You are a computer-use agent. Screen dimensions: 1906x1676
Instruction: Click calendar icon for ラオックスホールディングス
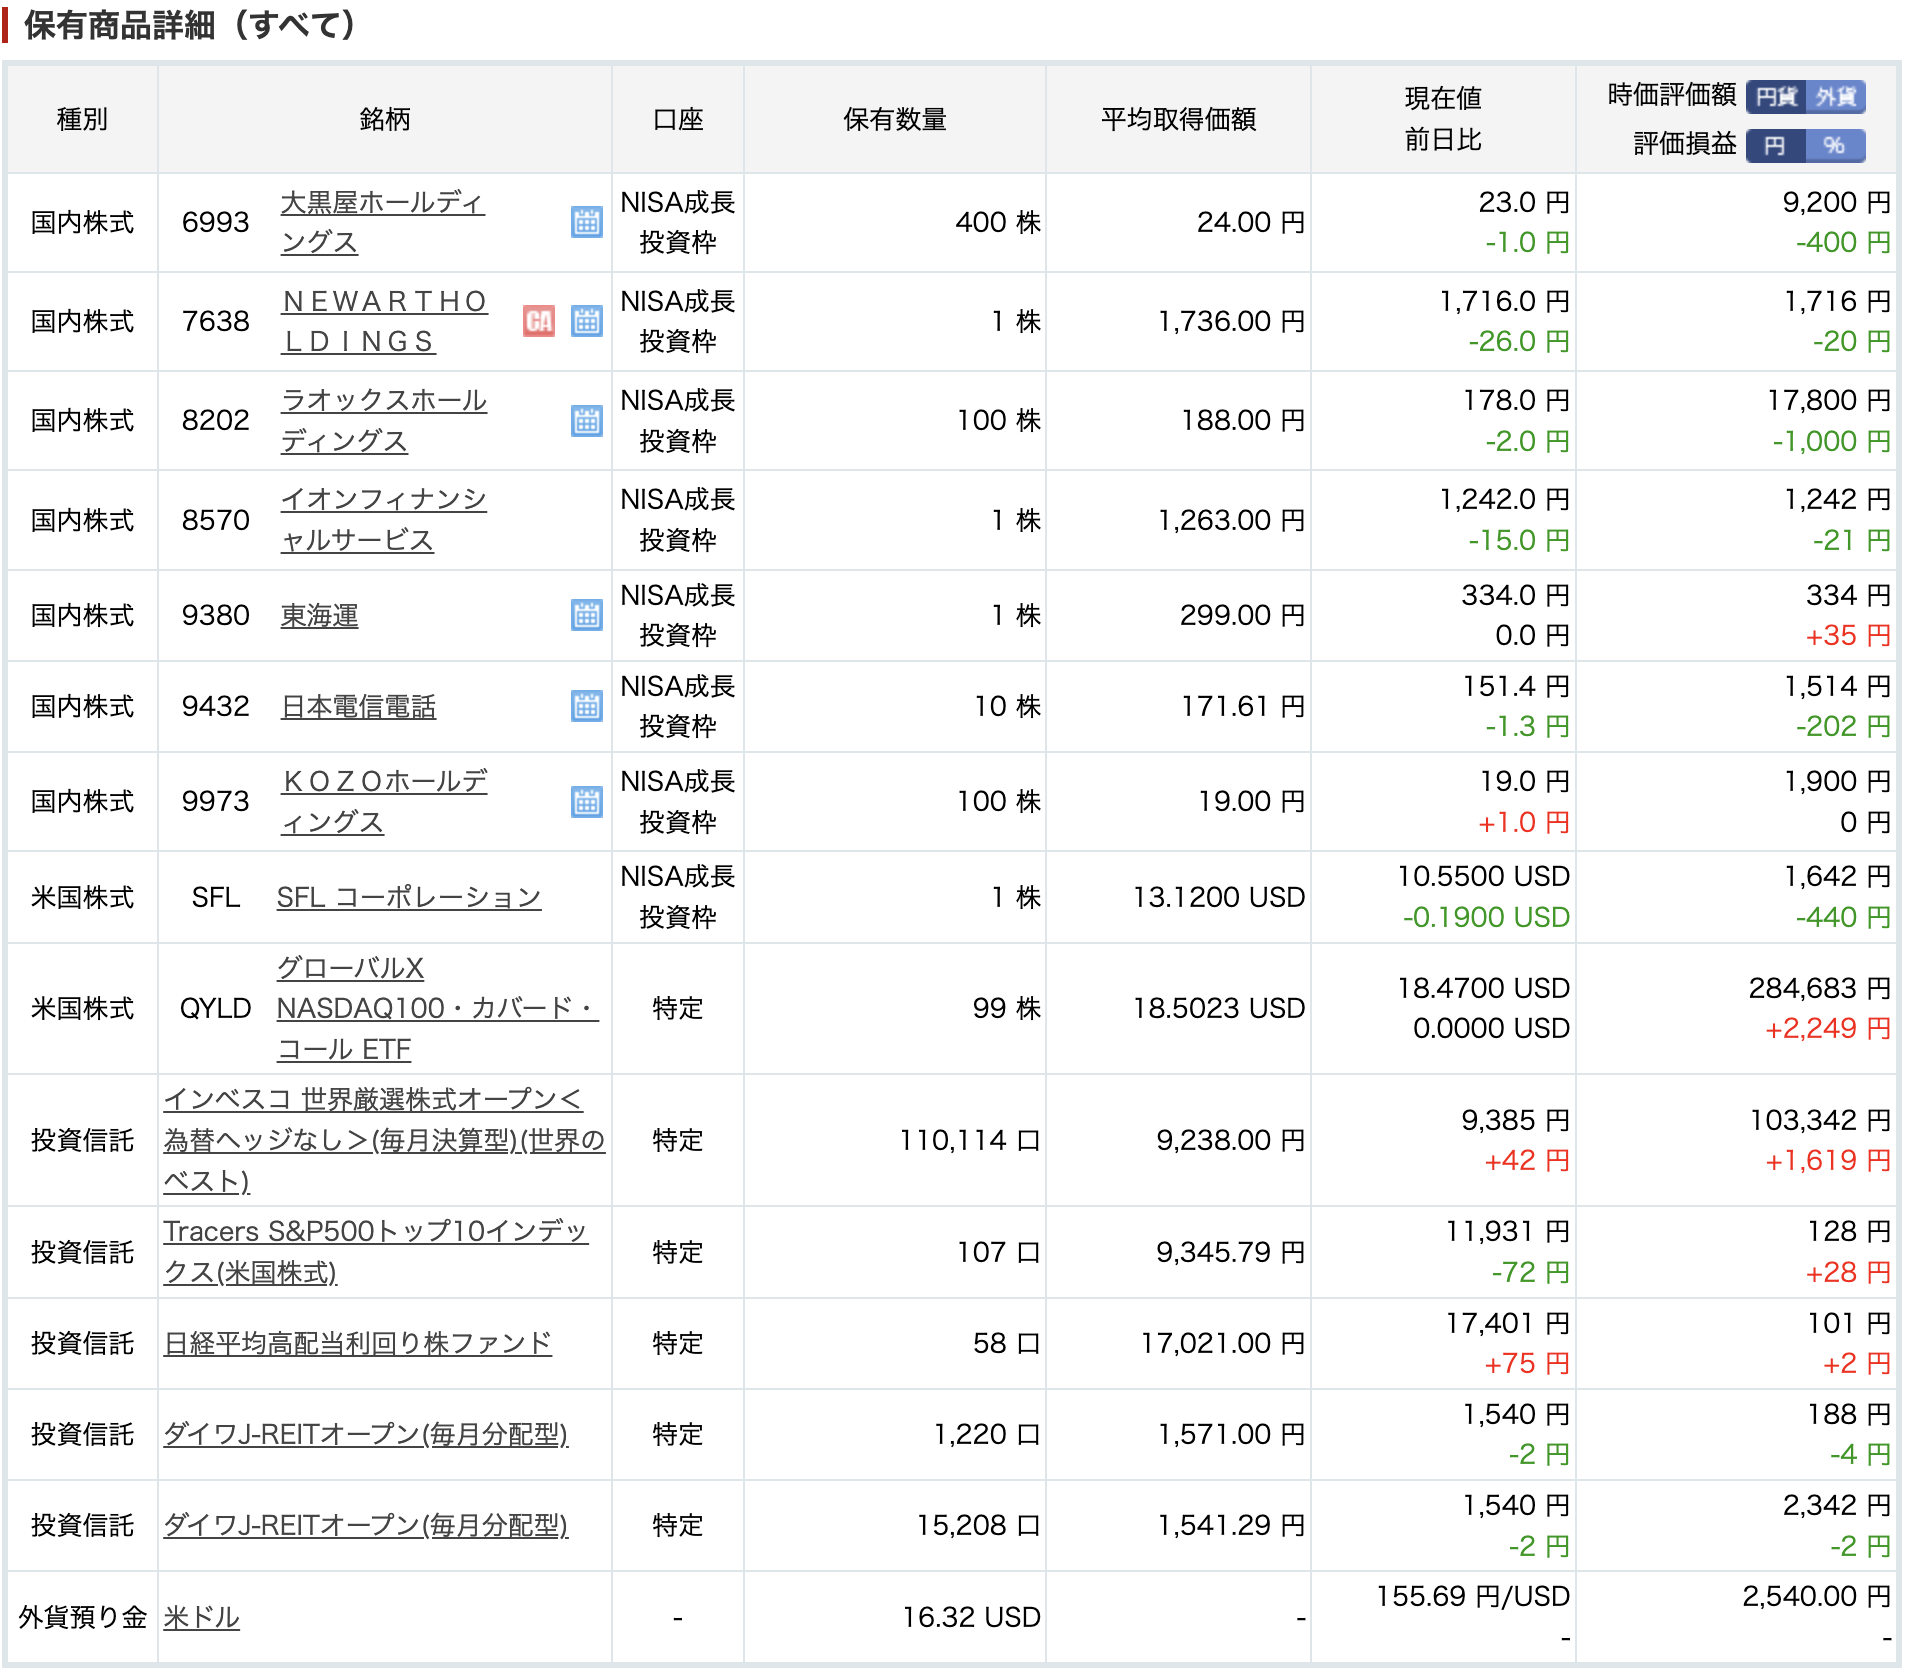pyautogui.click(x=586, y=421)
